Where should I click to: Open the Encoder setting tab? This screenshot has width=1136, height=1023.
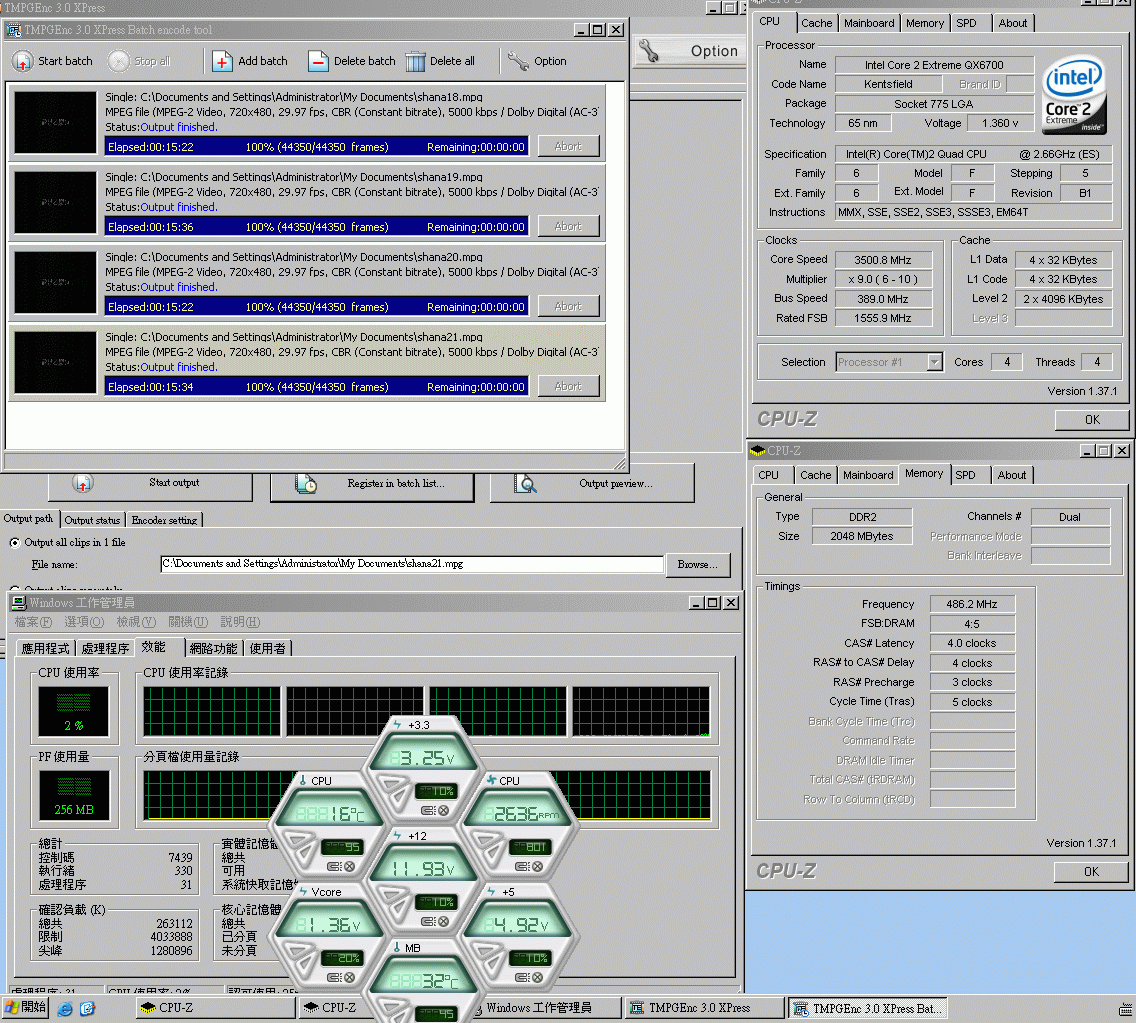coord(164,519)
